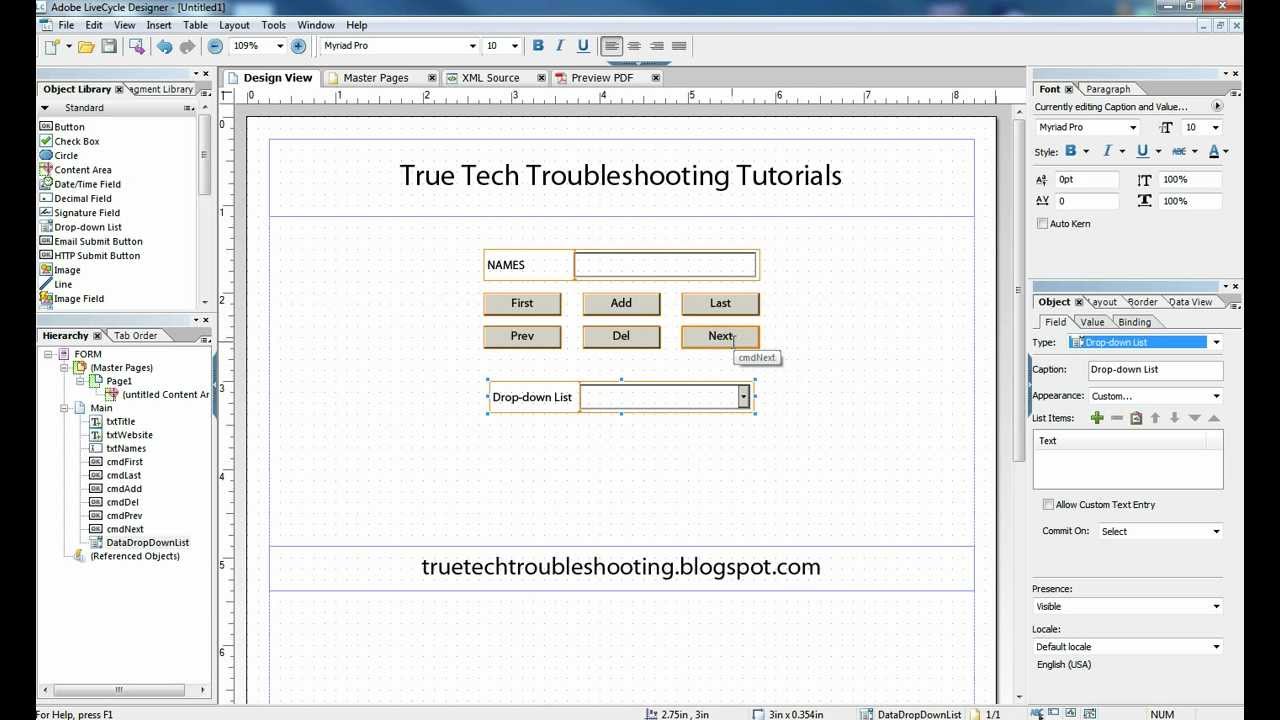Click the NAMES text field on form
This screenshot has width=1280, height=720.
665,265
